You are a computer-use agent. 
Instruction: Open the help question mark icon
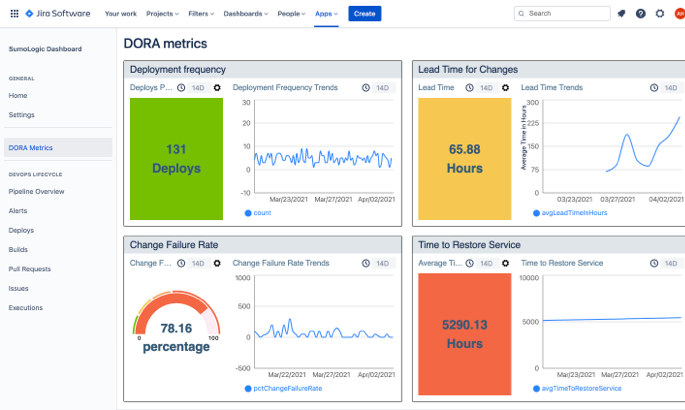pyautogui.click(x=640, y=14)
